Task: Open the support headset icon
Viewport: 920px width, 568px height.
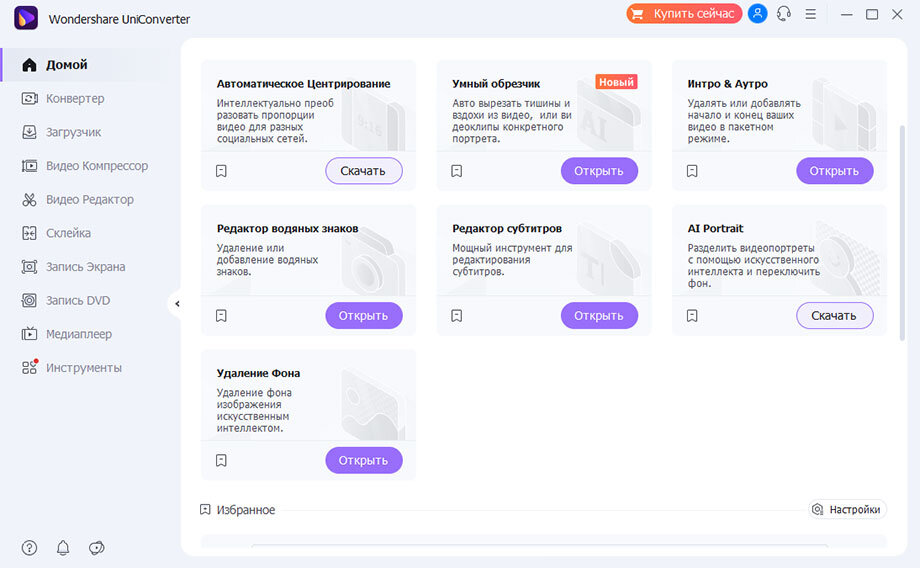Action: coord(784,14)
